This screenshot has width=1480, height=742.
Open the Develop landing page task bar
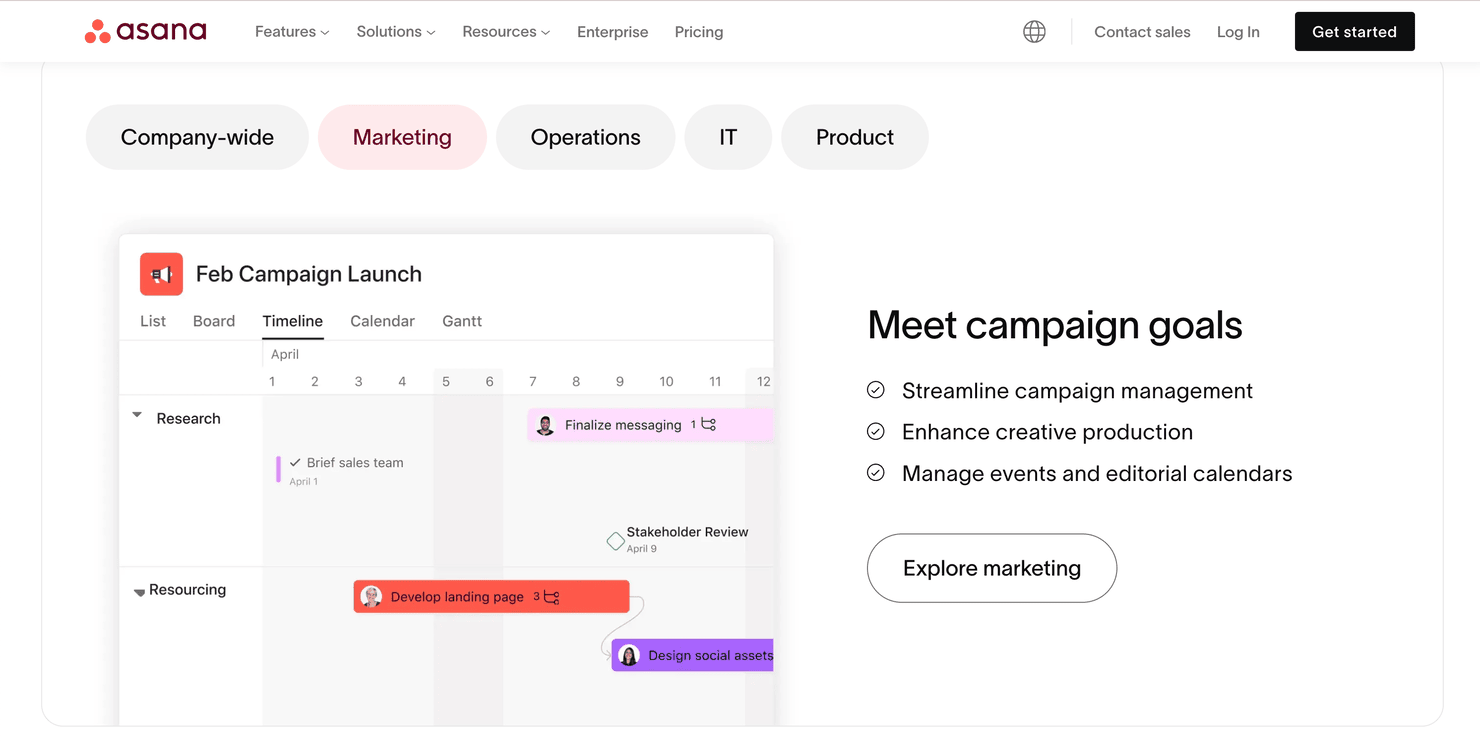click(x=491, y=597)
